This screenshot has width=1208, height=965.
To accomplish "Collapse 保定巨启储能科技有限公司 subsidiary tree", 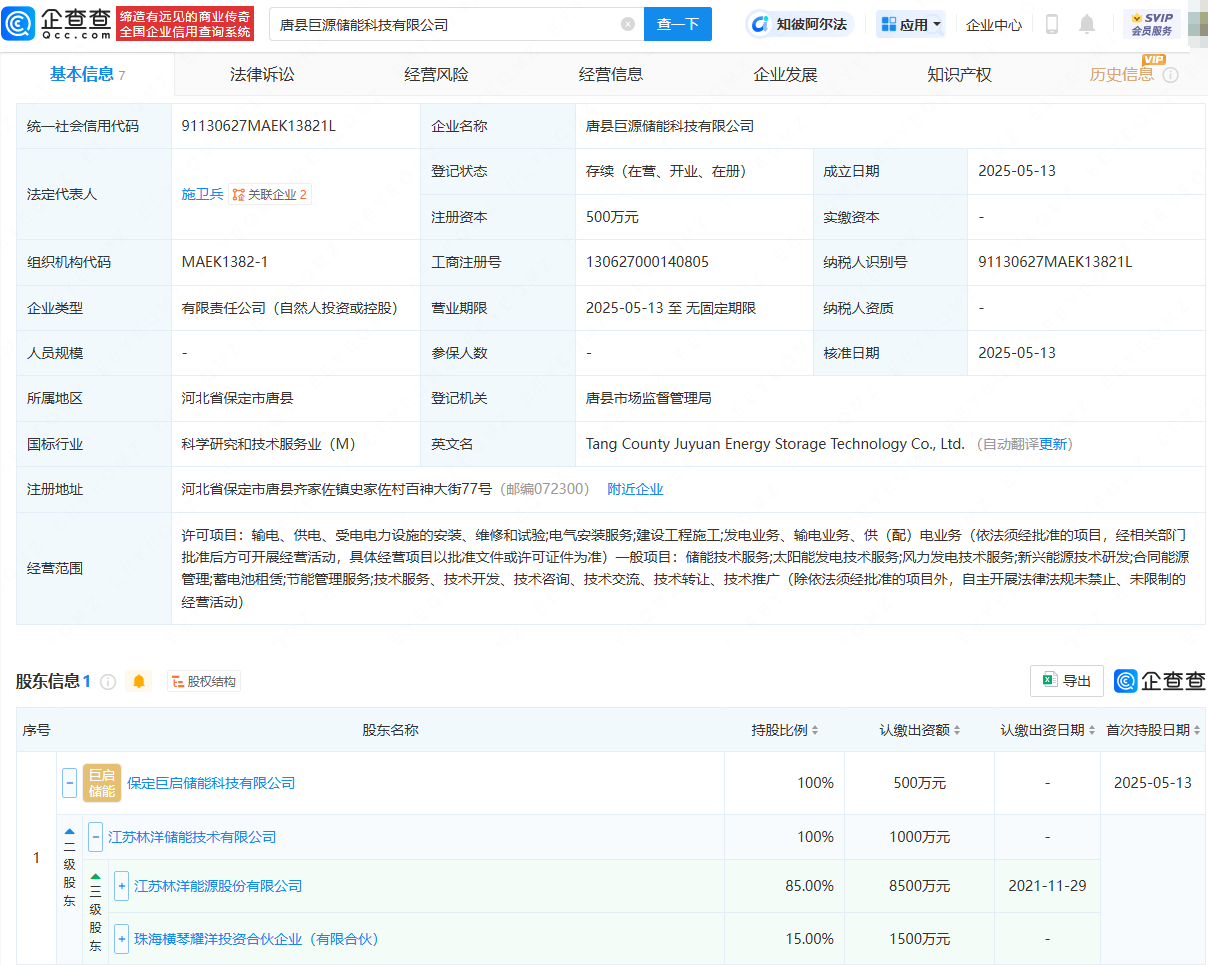I will tap(69, 783).
